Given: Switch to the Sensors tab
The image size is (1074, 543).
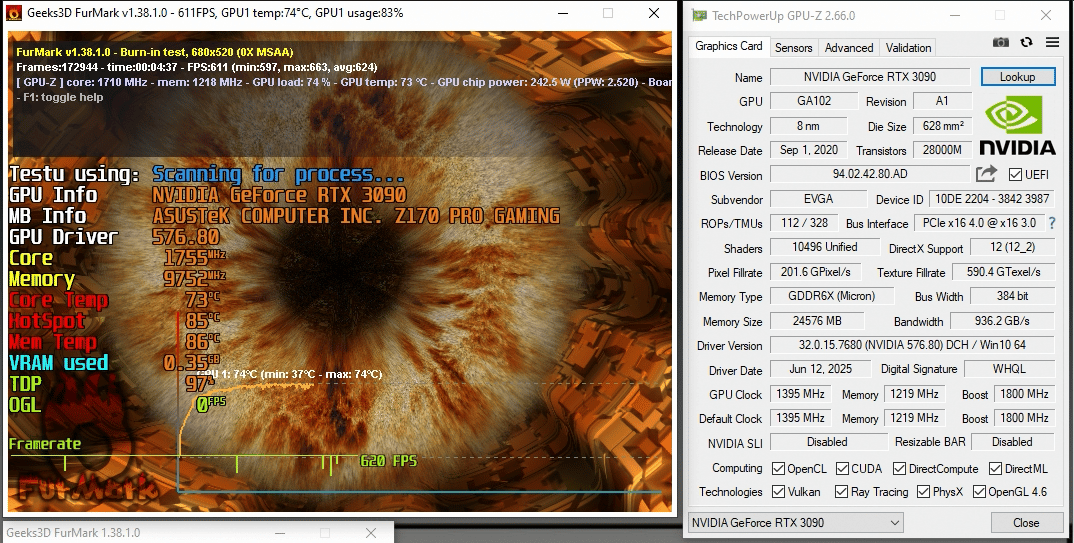Looking at the screenshot, I should pyautogui.click(x=793, y=47).
